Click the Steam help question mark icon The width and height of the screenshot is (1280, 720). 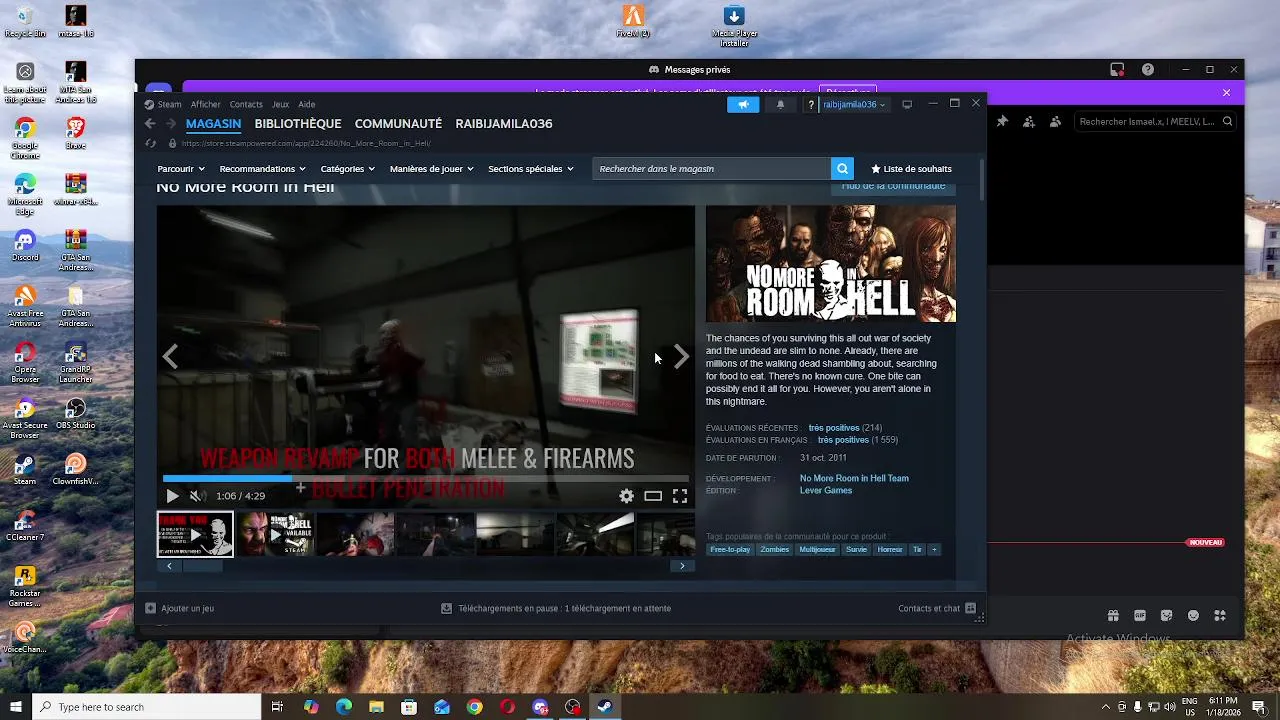811,104
